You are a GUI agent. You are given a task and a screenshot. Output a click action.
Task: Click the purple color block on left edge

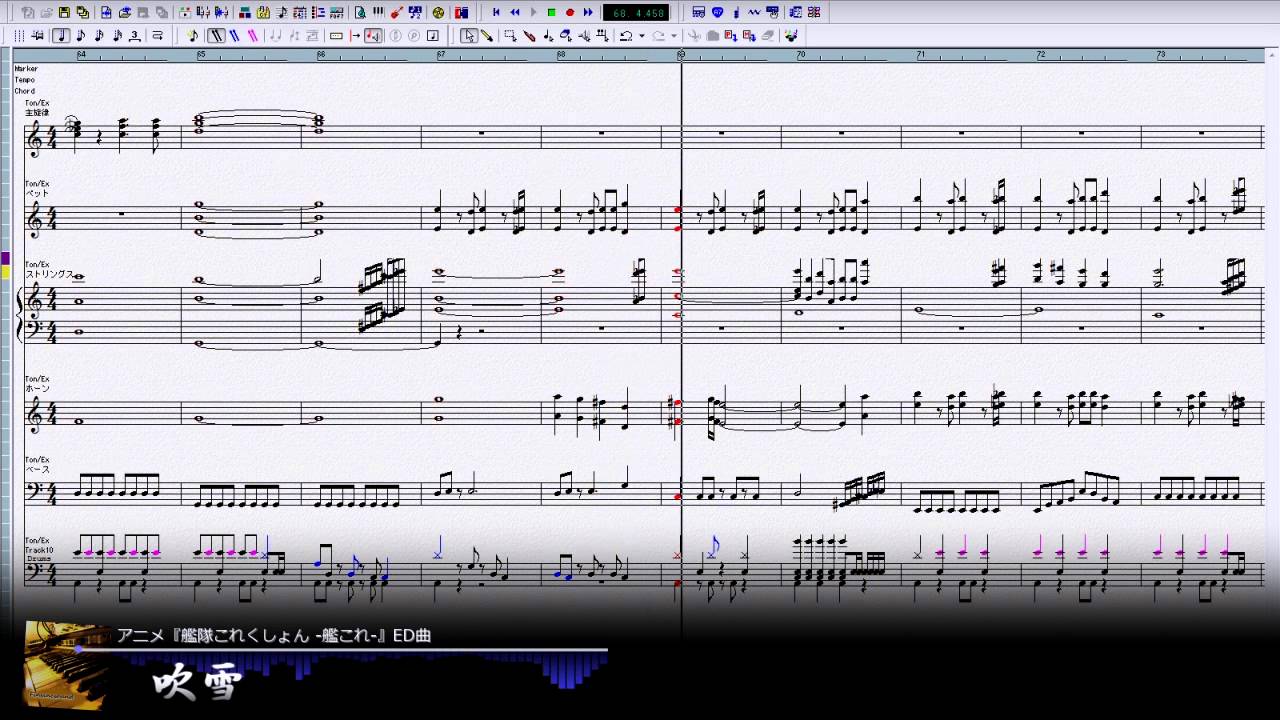(x=5, y=258)
